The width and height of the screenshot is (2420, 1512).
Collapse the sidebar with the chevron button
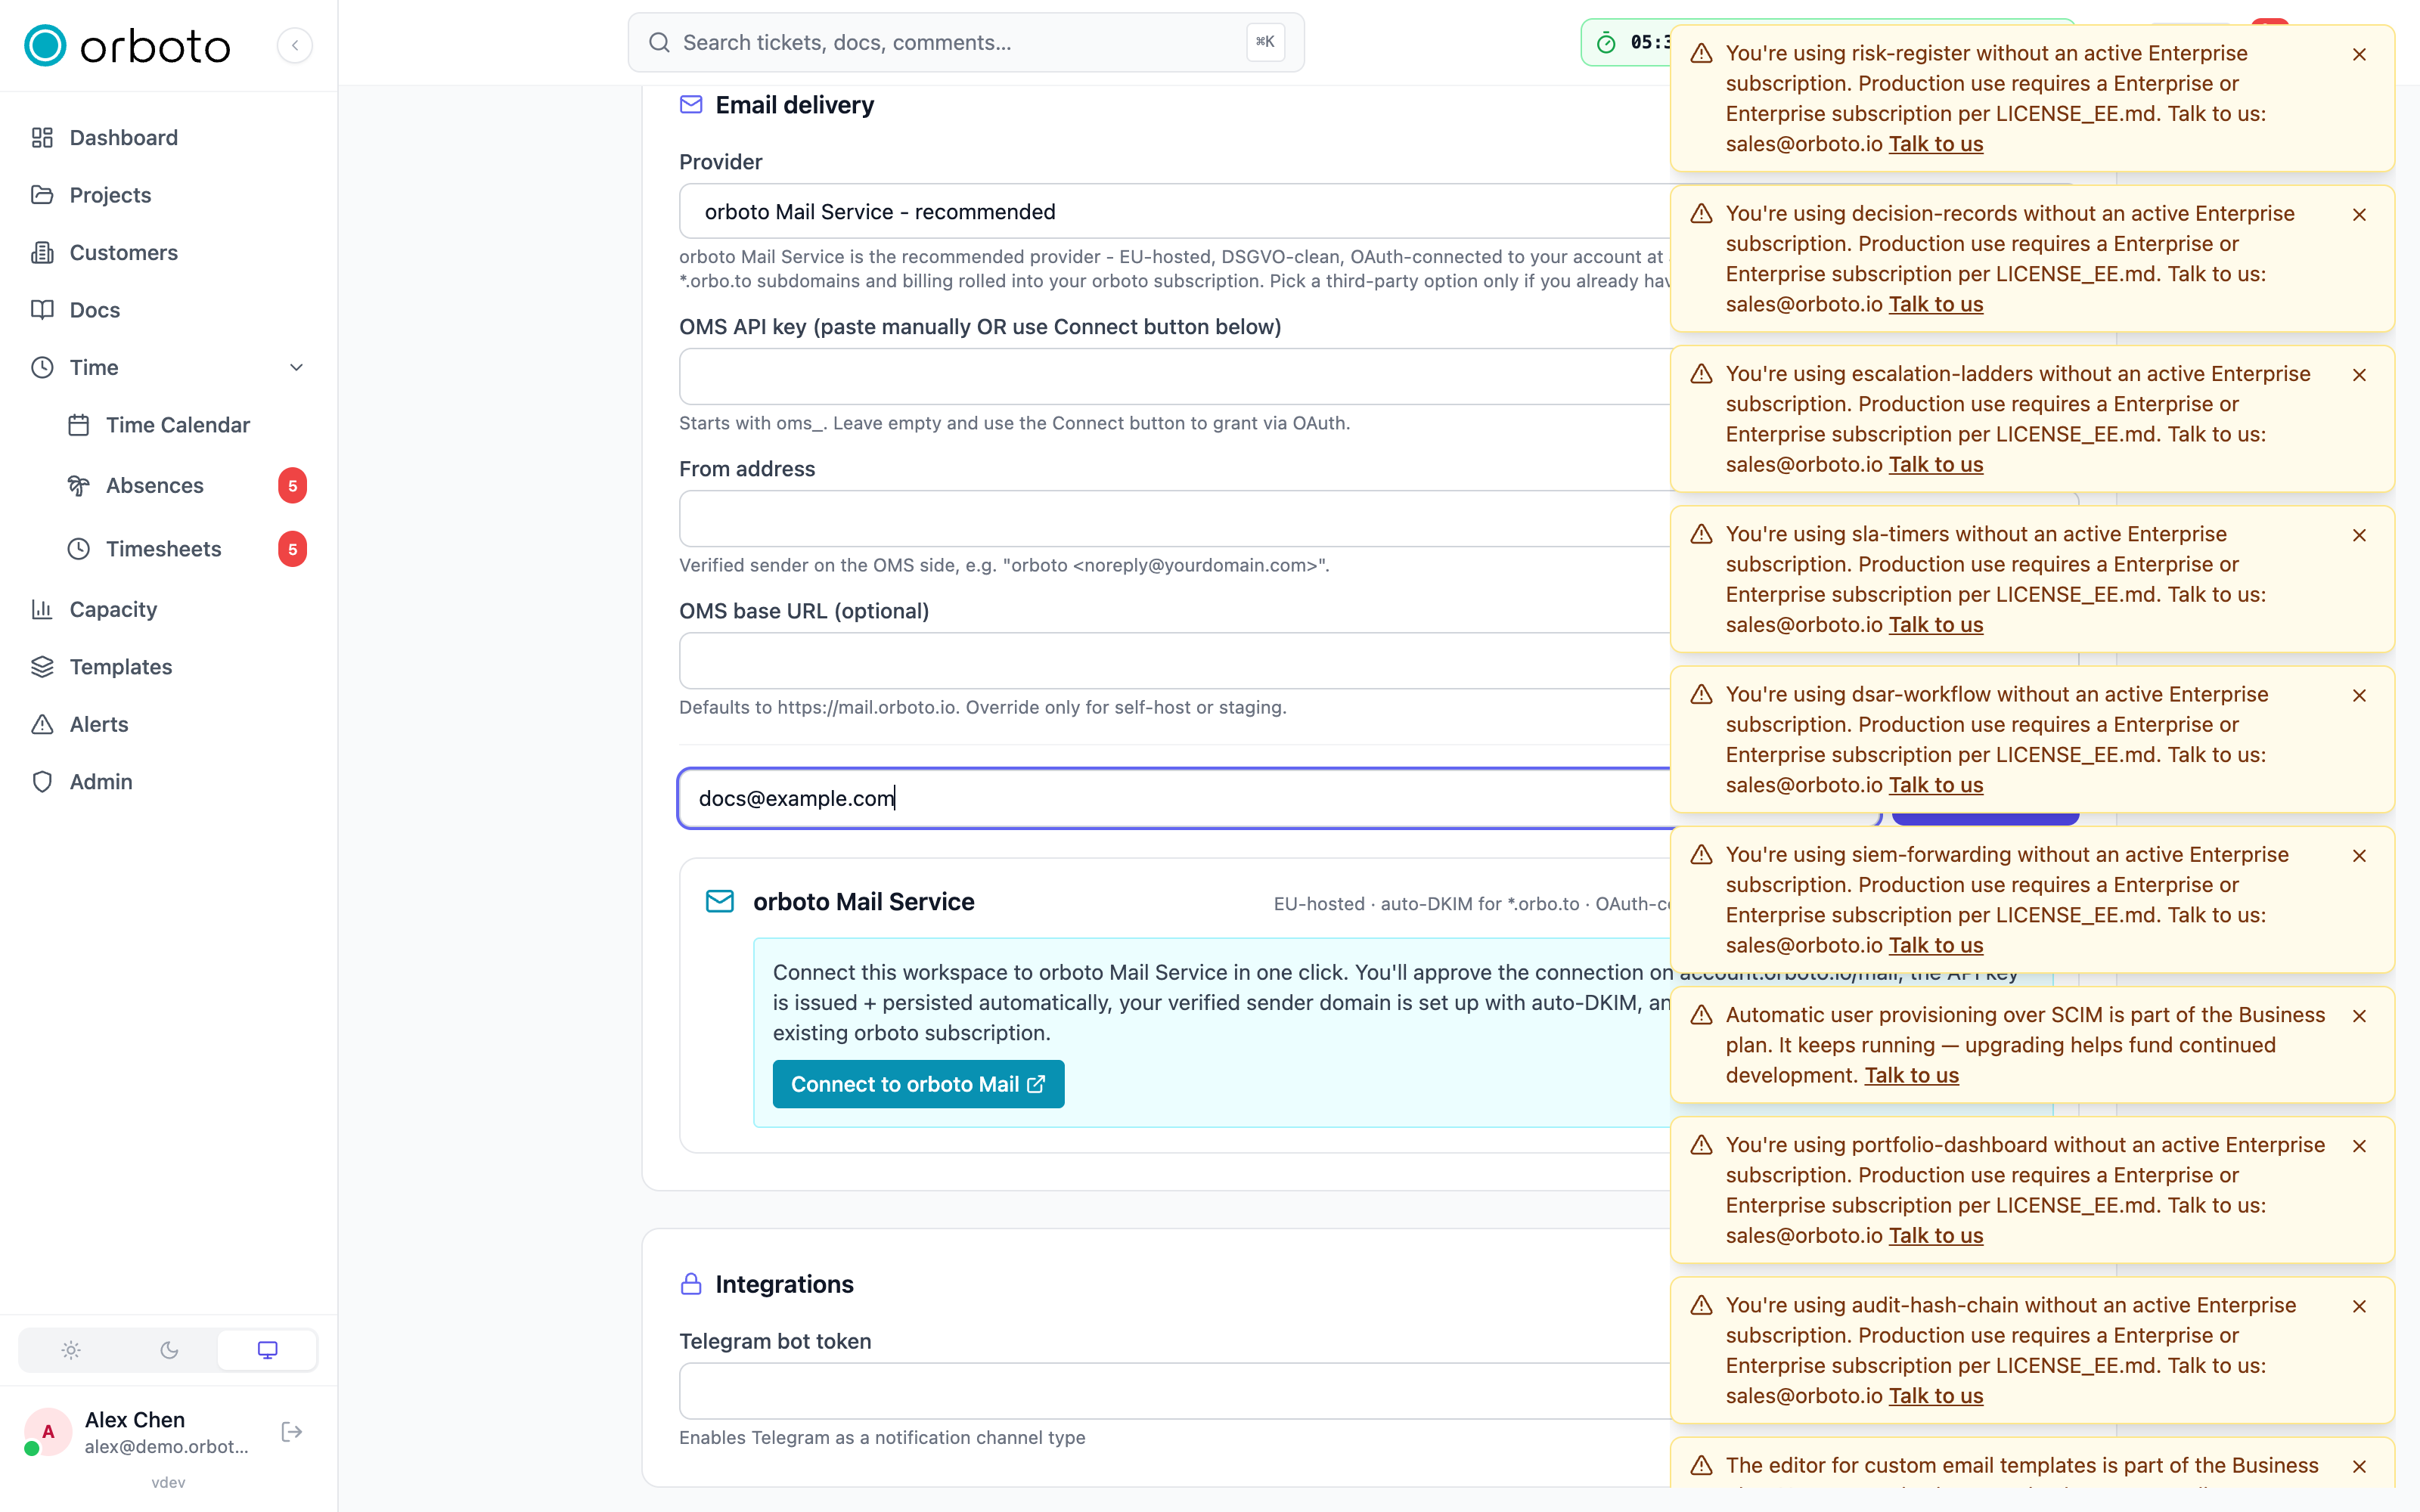coord(295,45)
